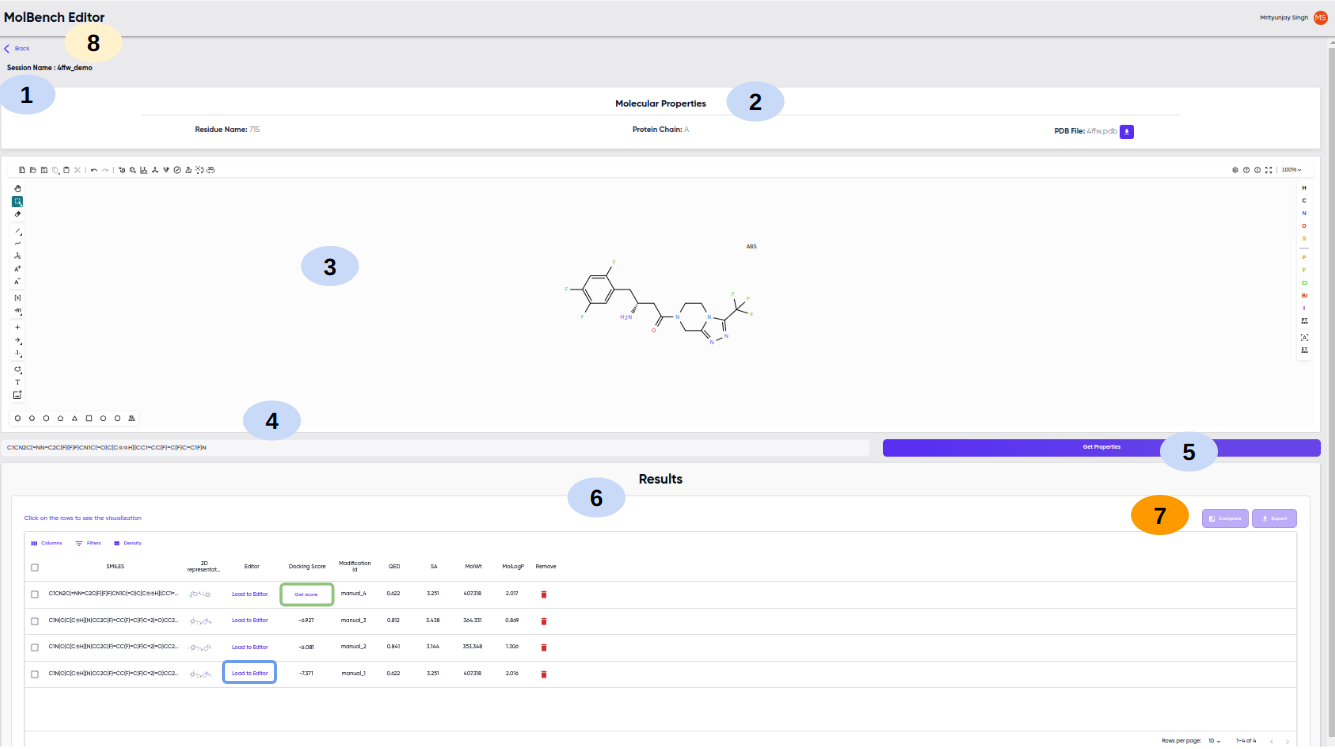The image size is (1335, 749).
Task: Run Check Structure tool
Action: (177, 170)
